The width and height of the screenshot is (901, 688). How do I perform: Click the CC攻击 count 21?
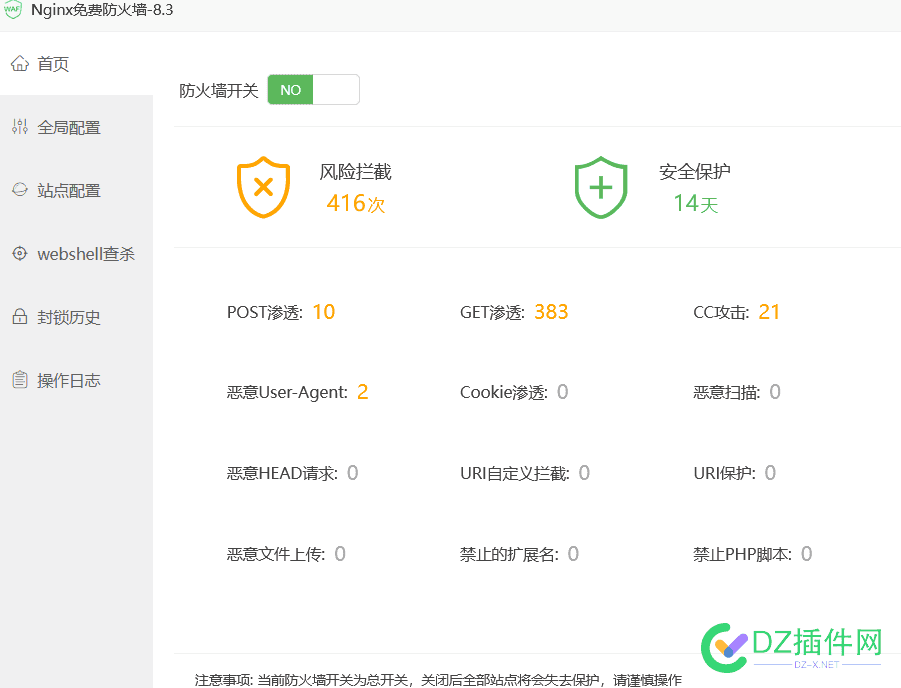coord(769,312)
